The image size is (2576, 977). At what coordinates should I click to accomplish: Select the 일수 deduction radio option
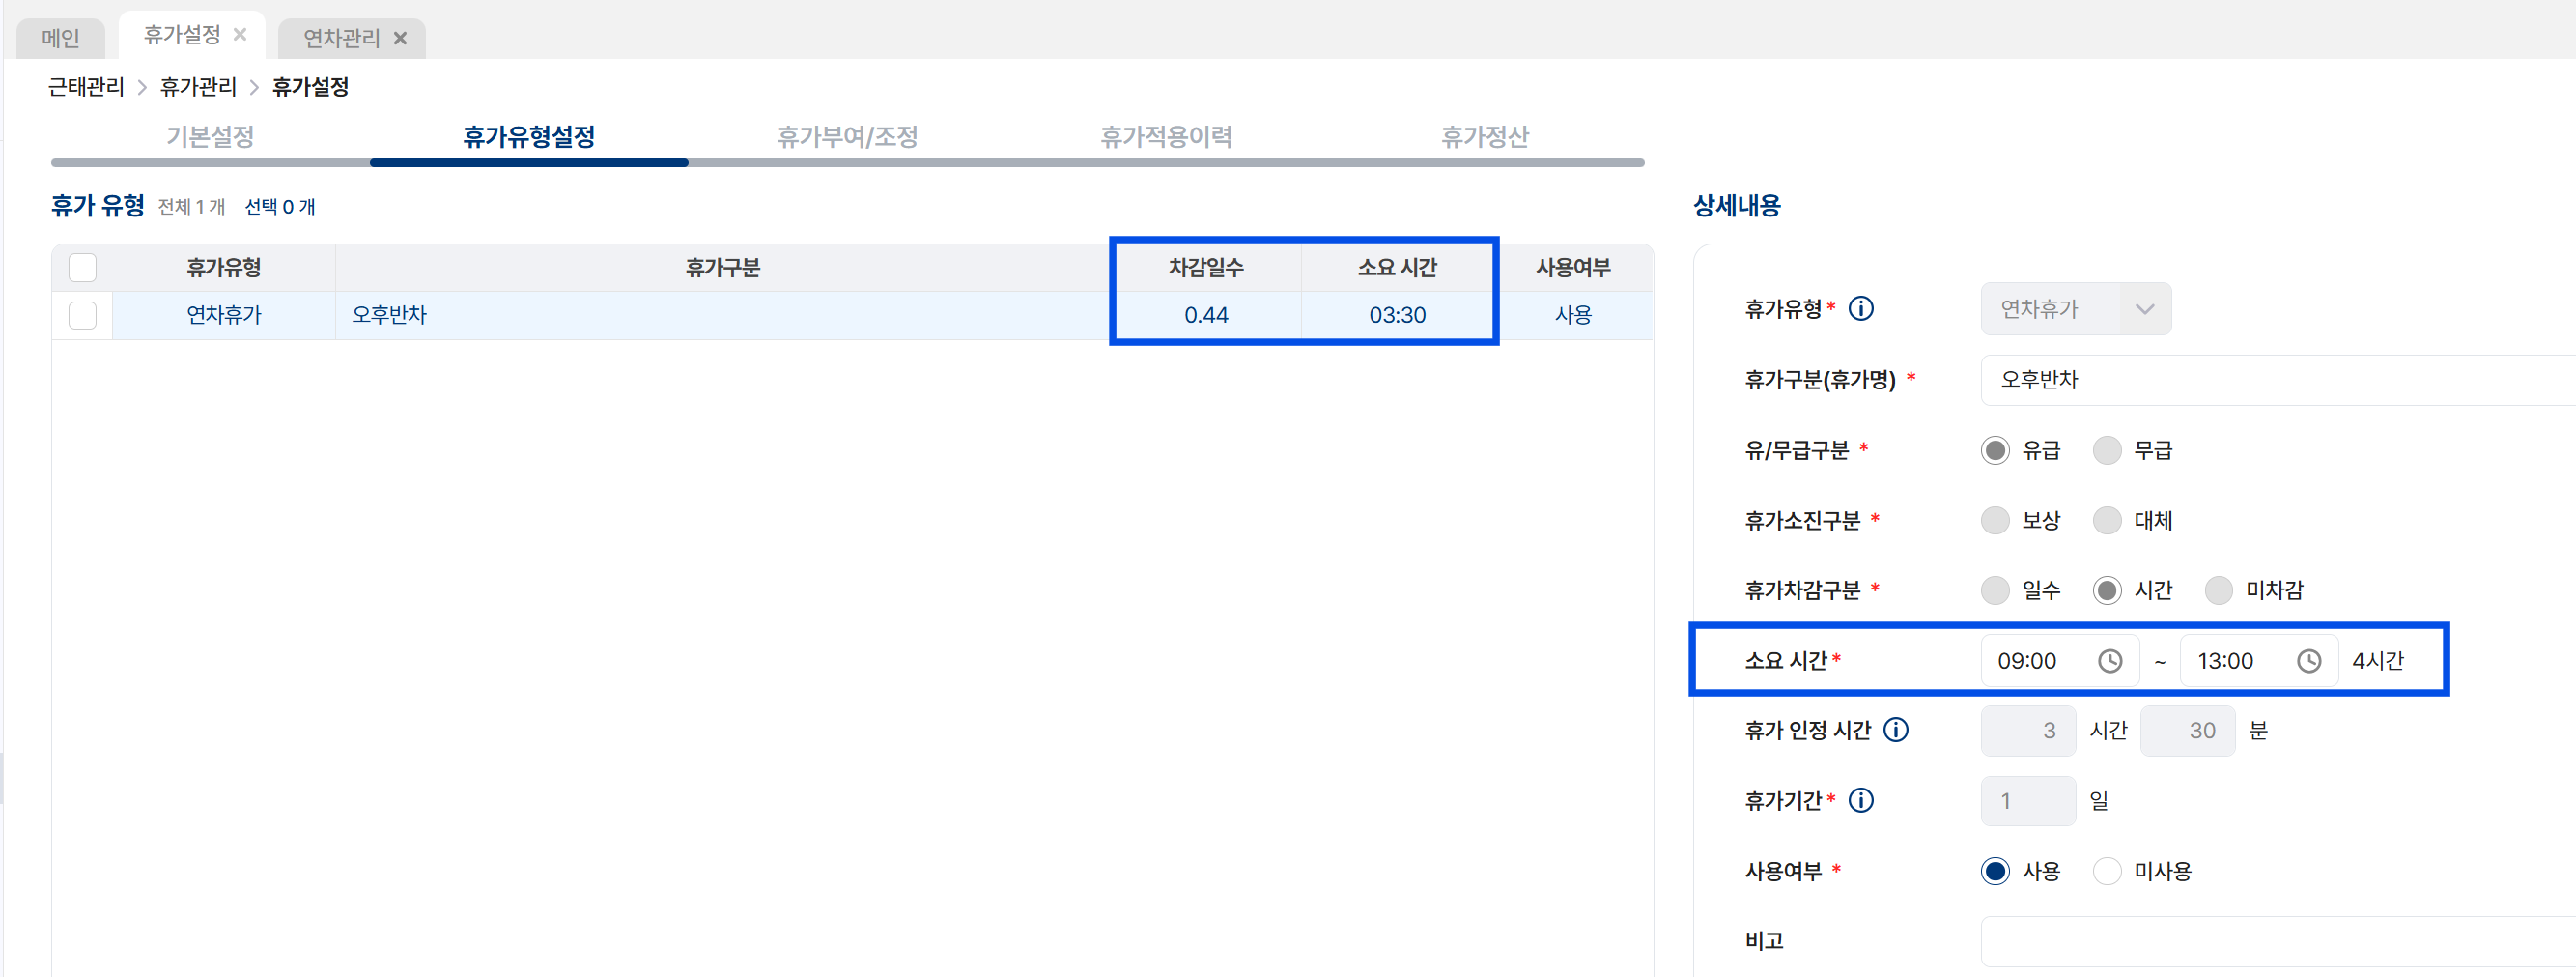tap(1995, 591)
